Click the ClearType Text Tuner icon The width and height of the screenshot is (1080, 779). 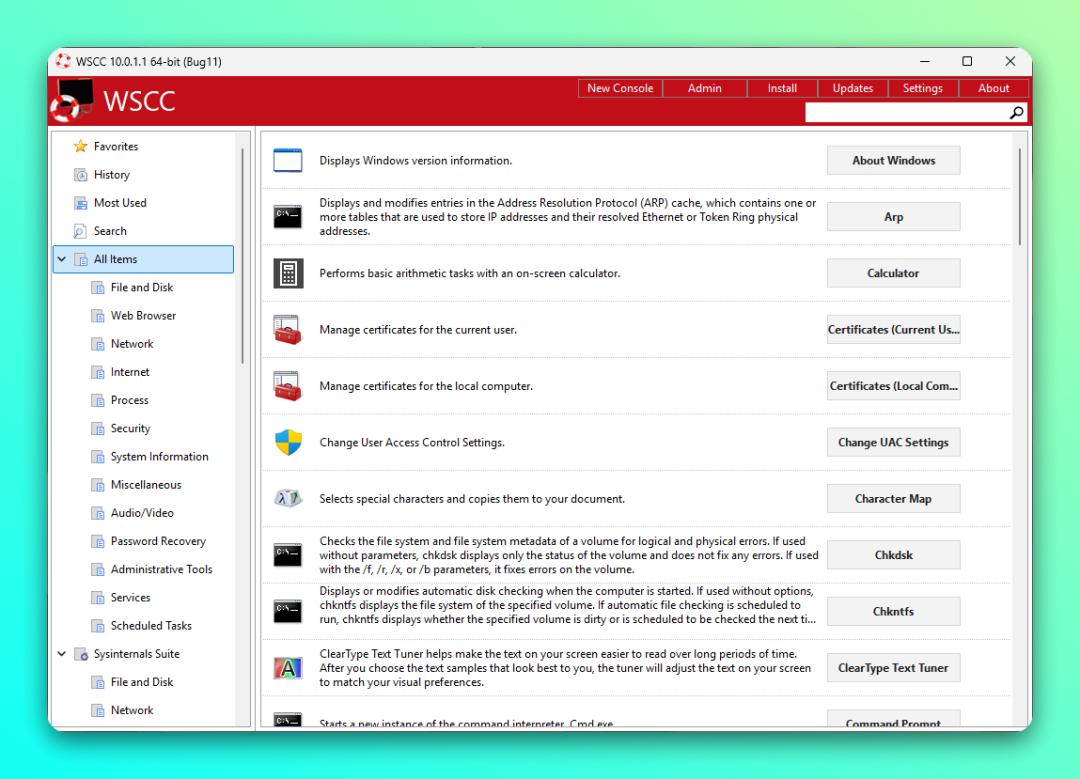tap(288, 668)
